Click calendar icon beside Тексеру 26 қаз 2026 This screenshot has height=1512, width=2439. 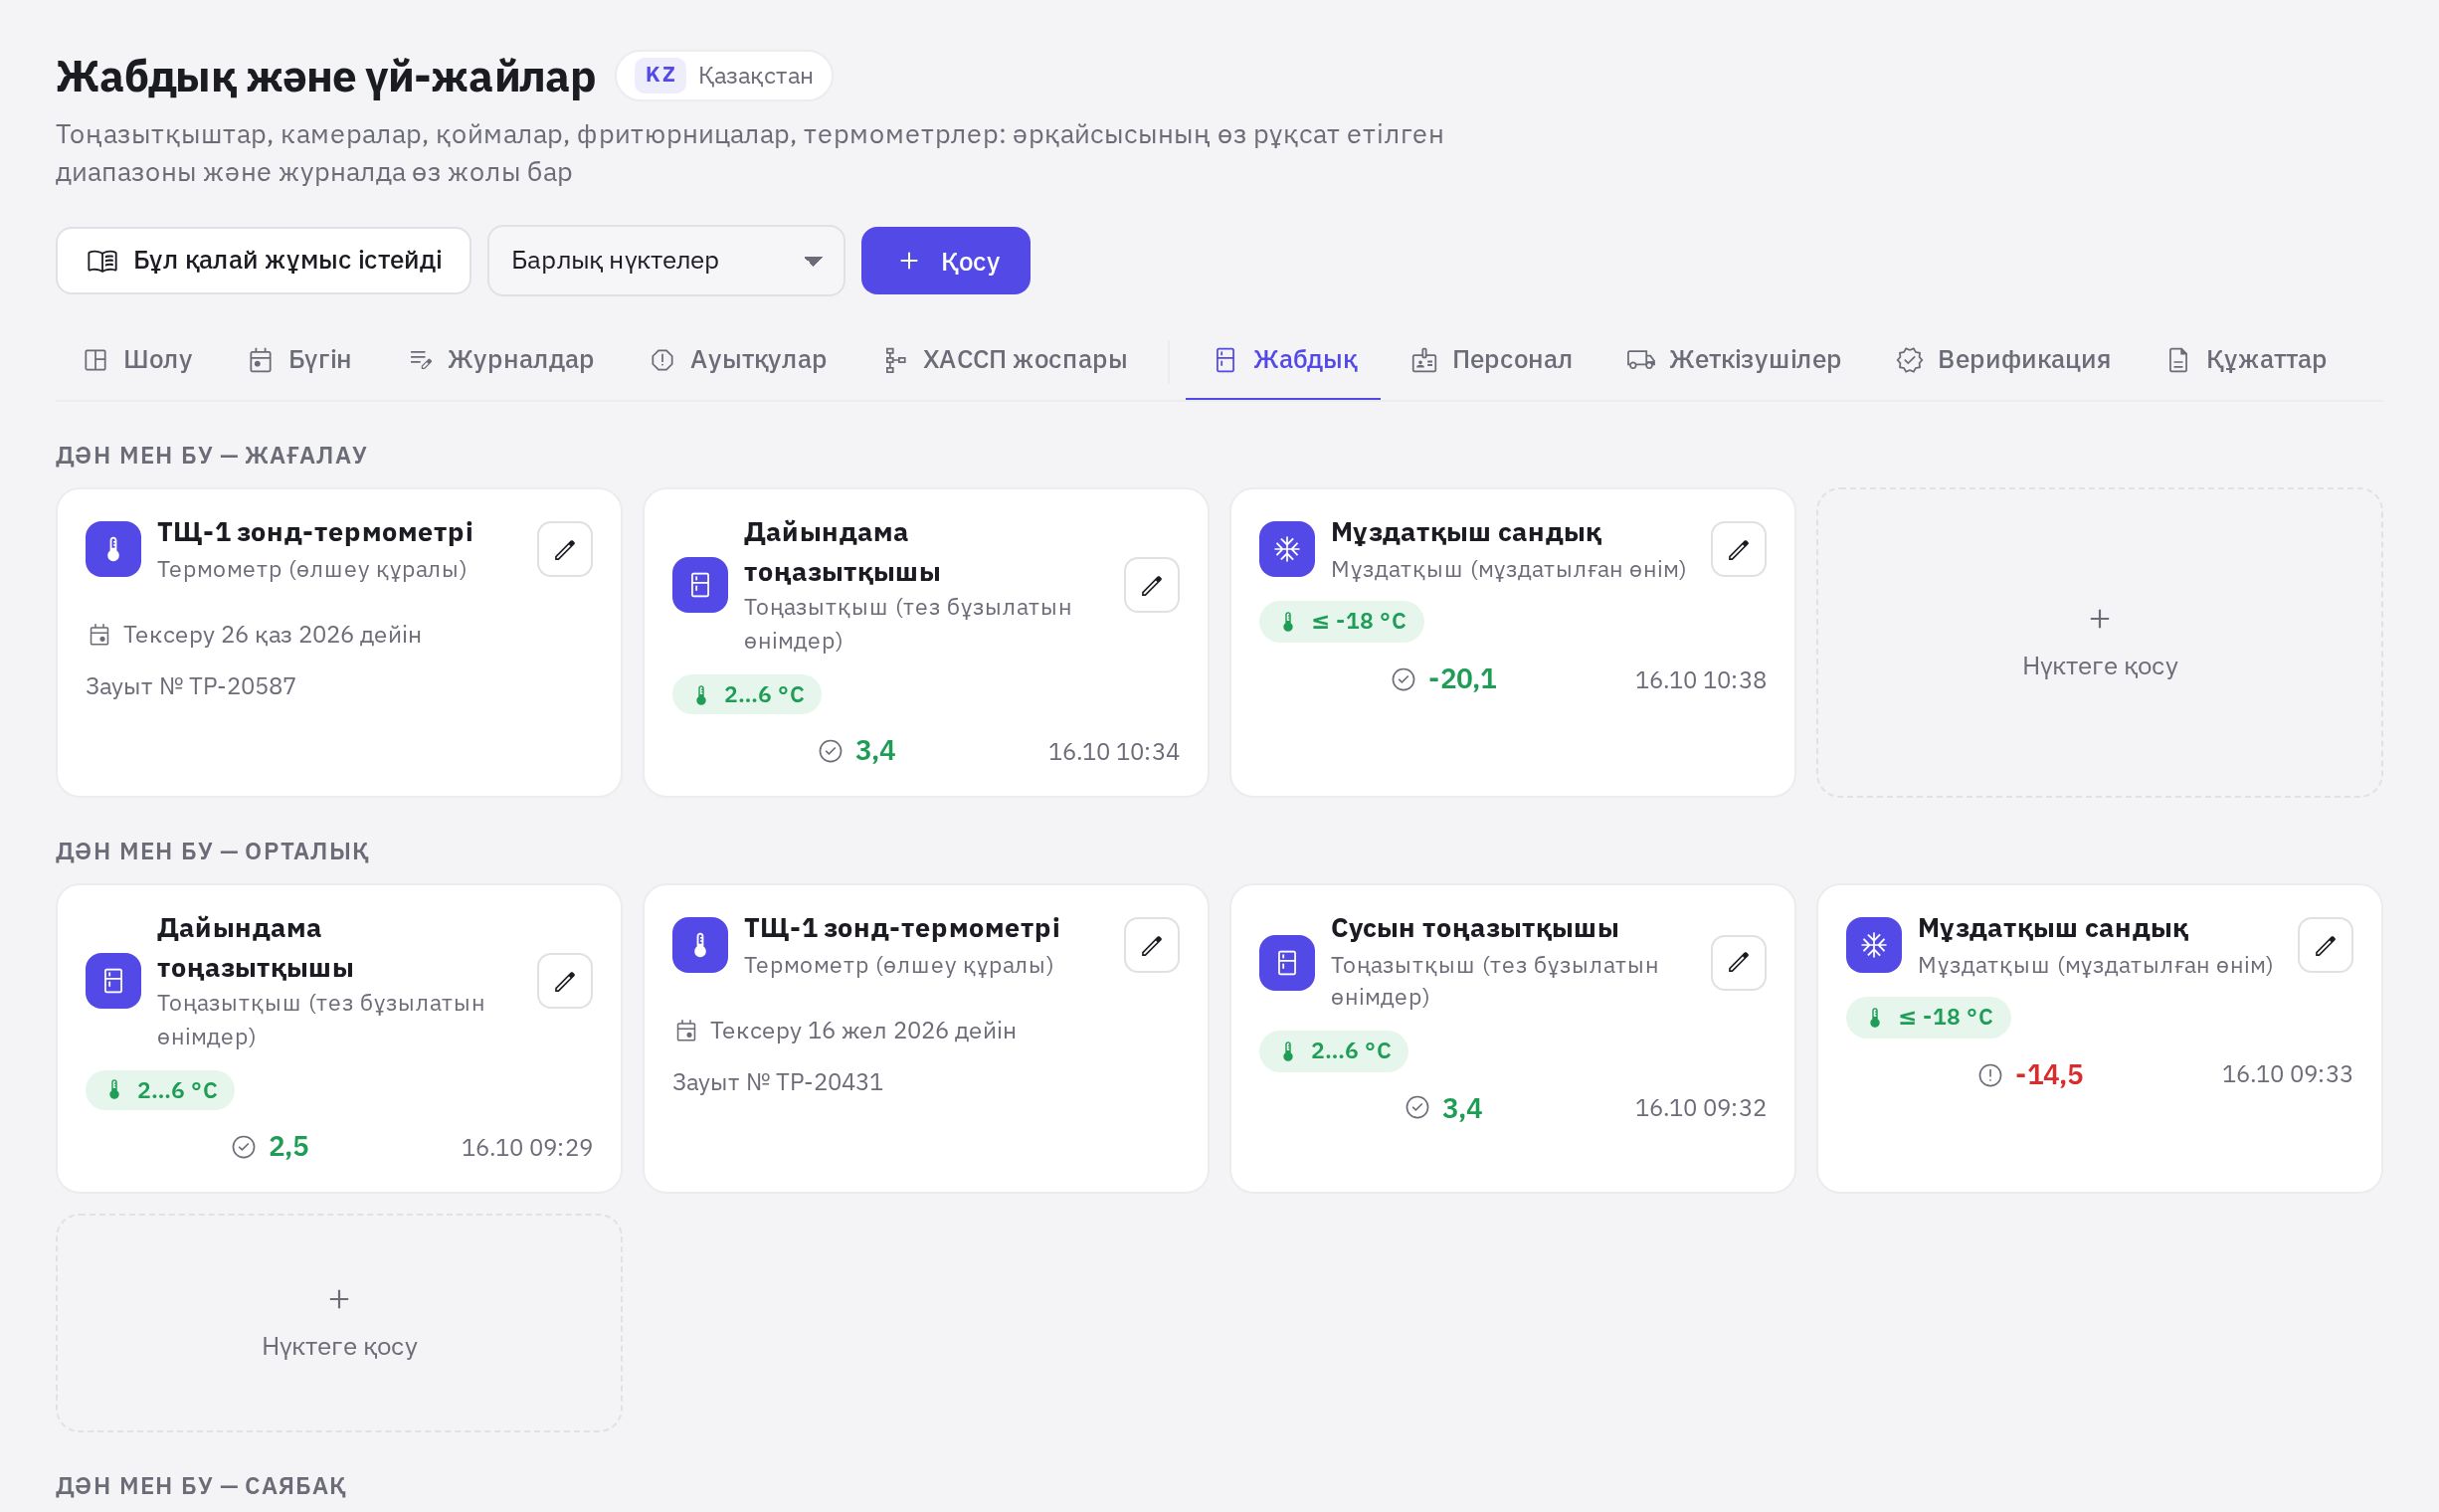pos(99,635)
